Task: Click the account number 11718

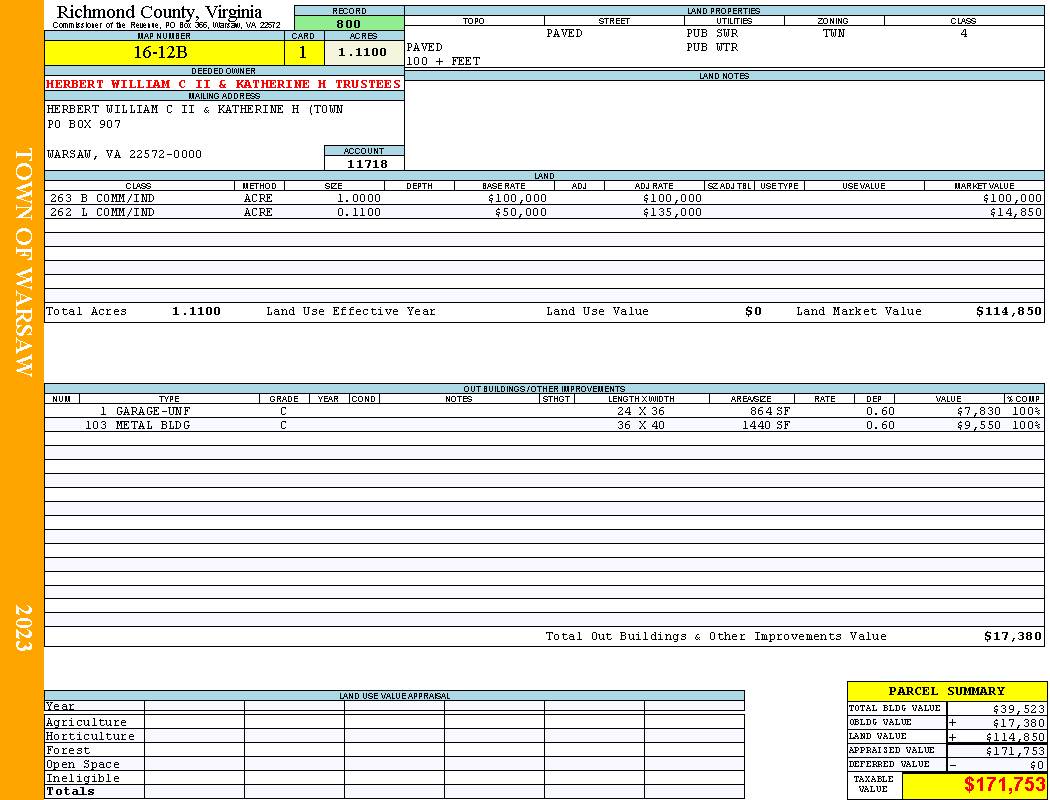Action: [x=366, y=163]
